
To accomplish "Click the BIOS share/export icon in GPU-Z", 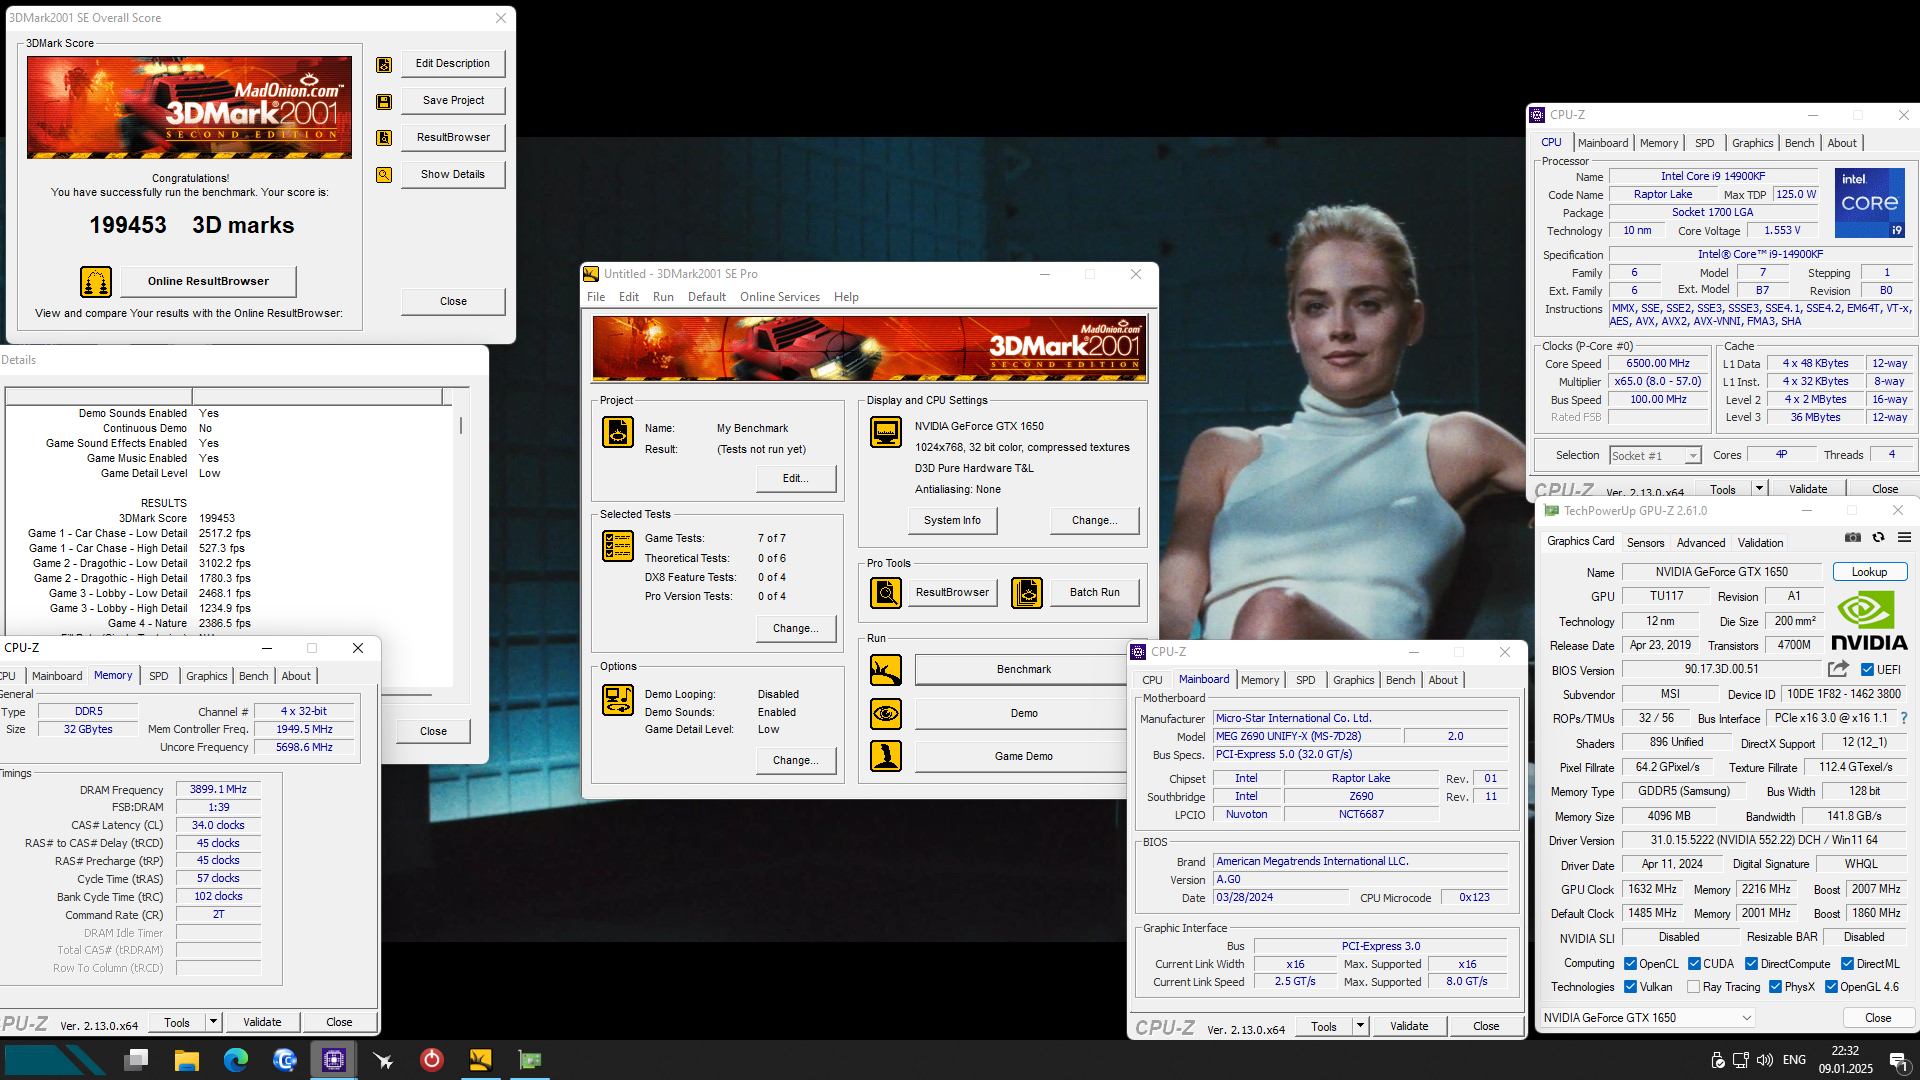I will pos(1839,669).
